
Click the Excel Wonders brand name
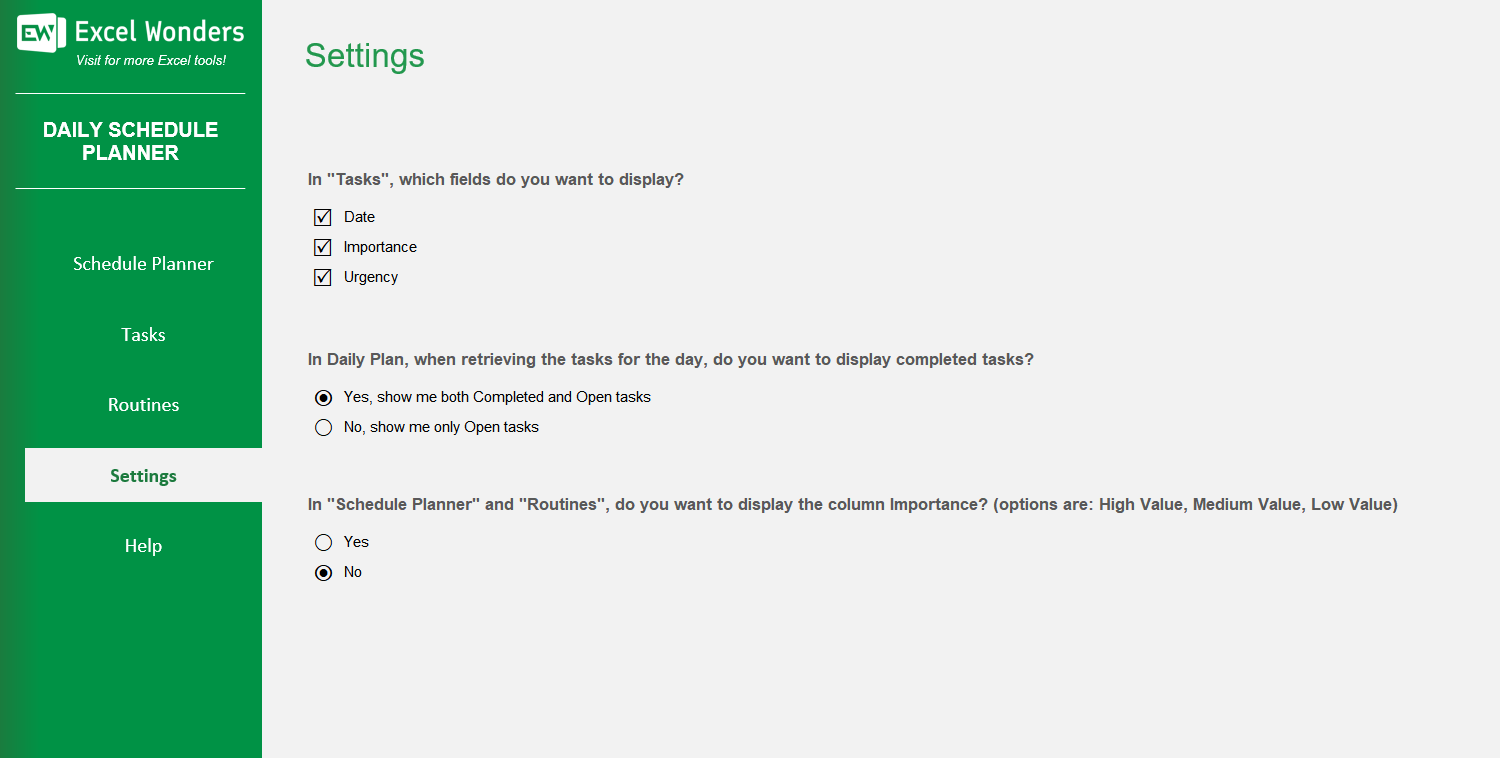coord(159,32)
